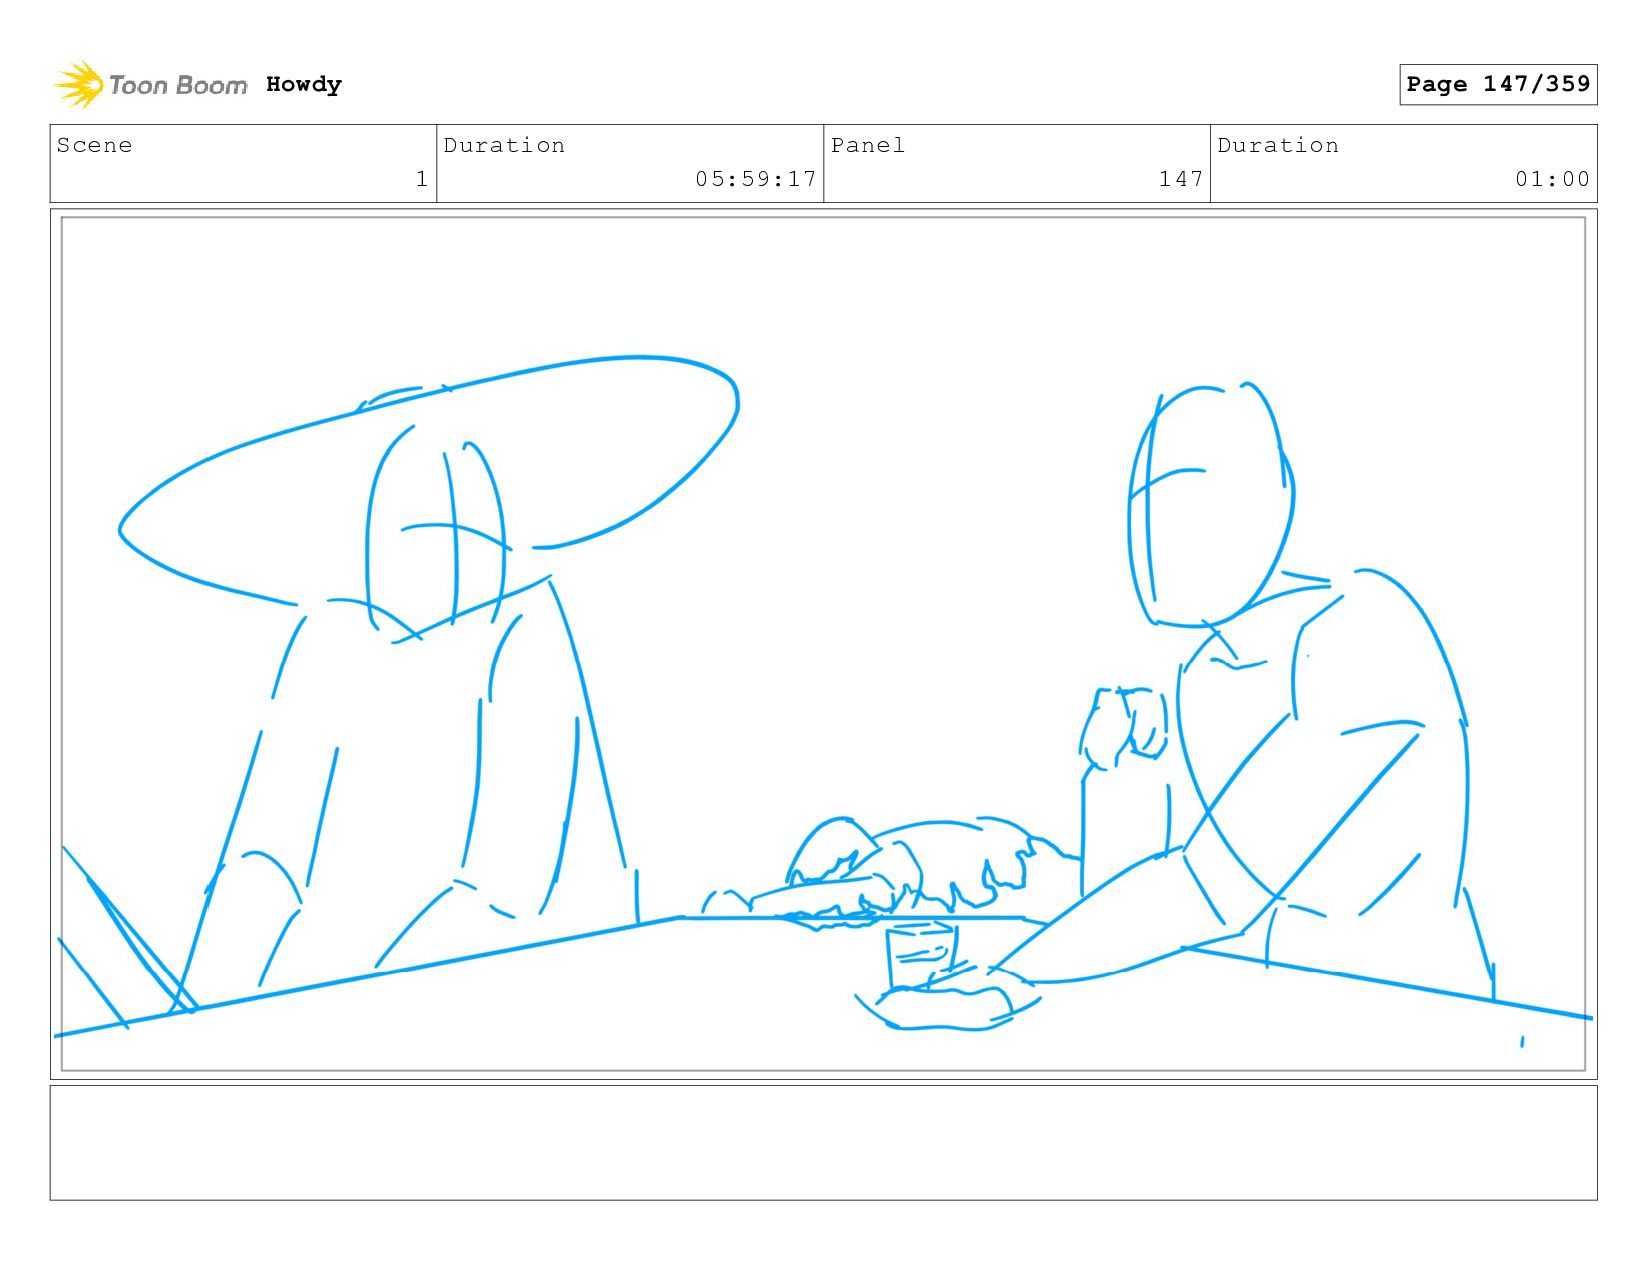This screenshot has height=1275, width=1650.
Task: Select the scene number value '1'
Action: click(x=422, y=179)
